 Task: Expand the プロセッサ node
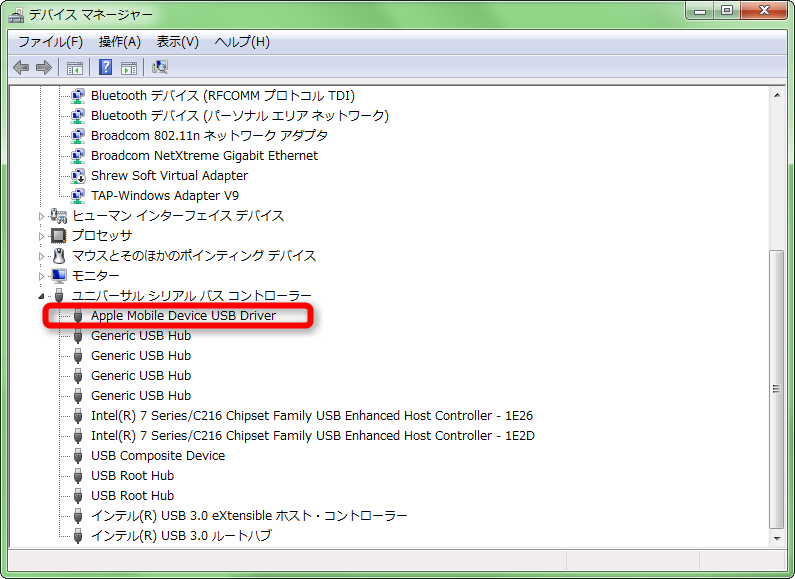click(41, 236)
